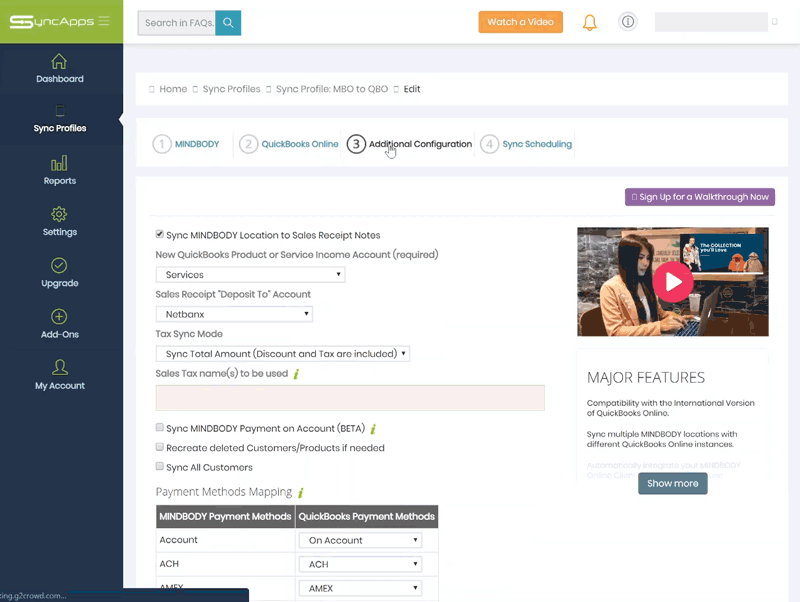Click info icon beside Payment on Account (BETA)

[373, 429]
